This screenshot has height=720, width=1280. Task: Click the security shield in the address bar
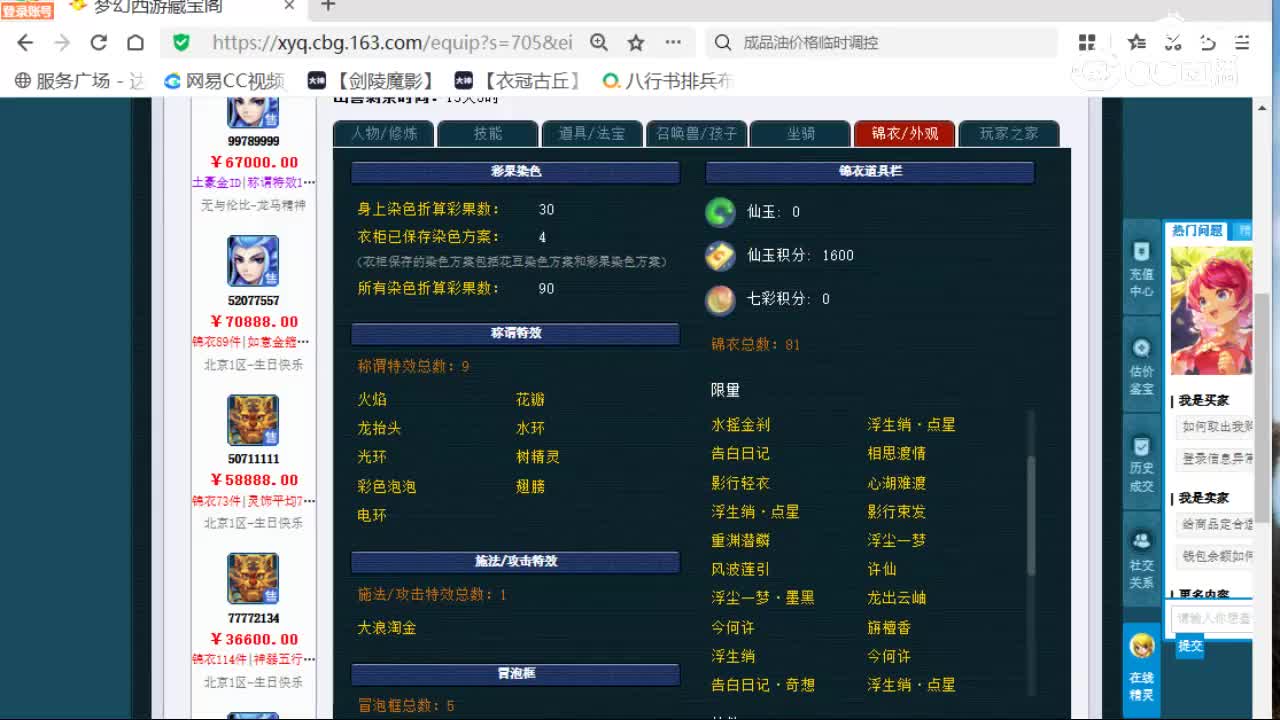click(x=180, y=43)
